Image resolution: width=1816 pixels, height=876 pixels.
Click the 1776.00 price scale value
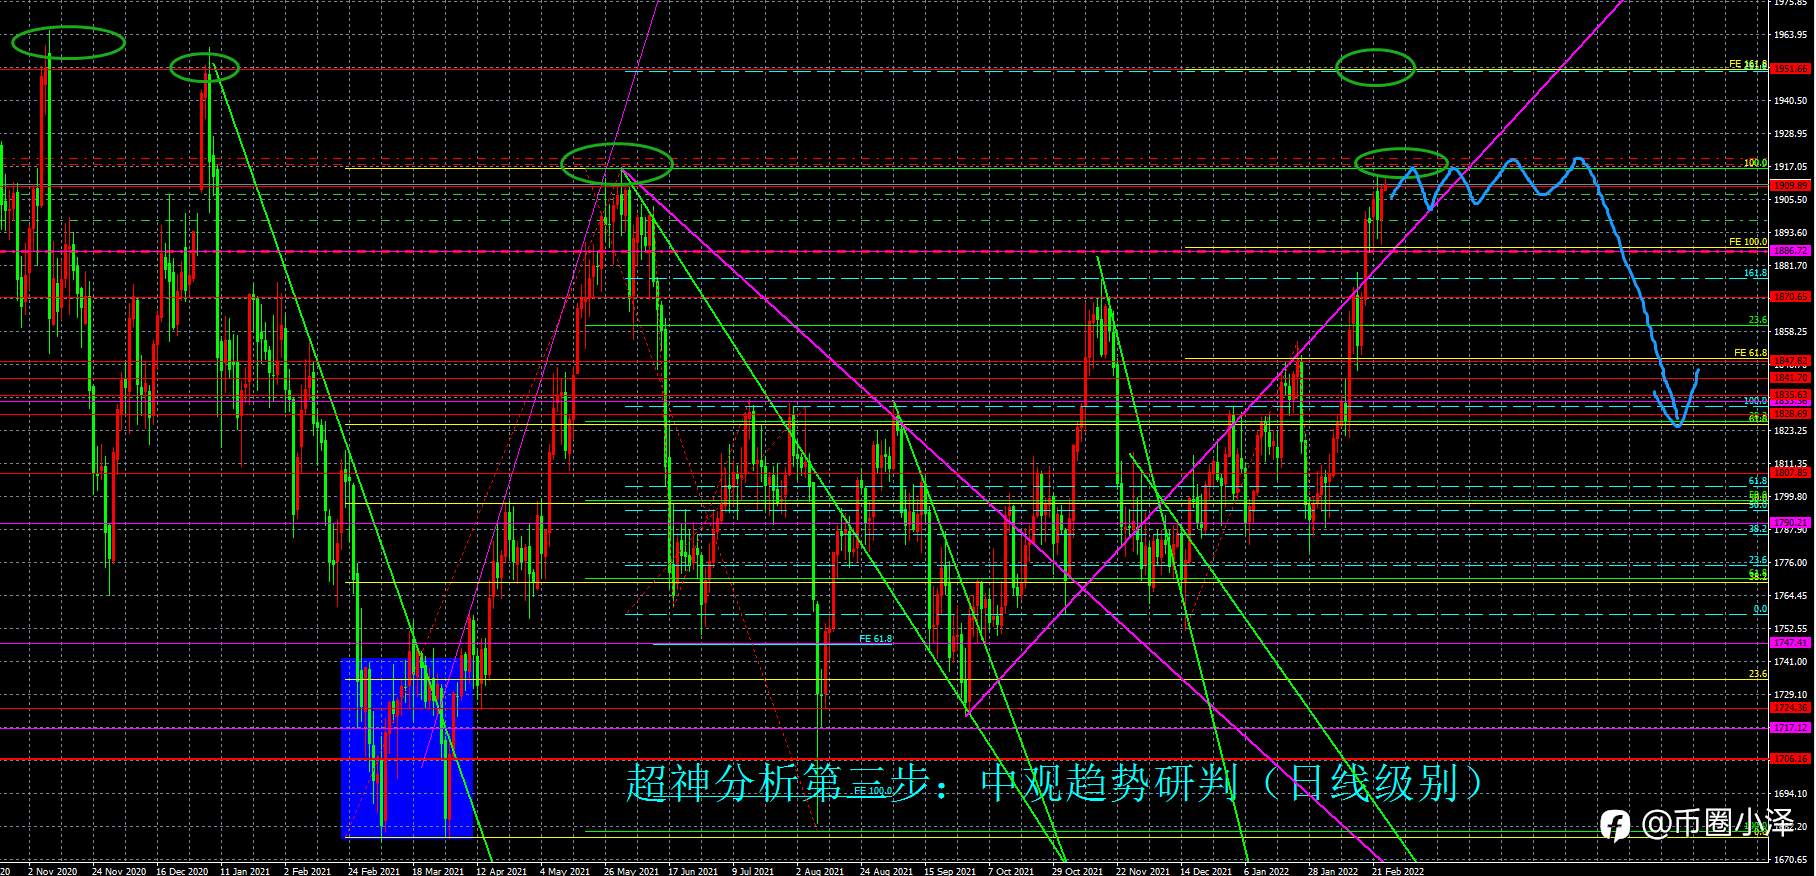(x=1790, y=563)
